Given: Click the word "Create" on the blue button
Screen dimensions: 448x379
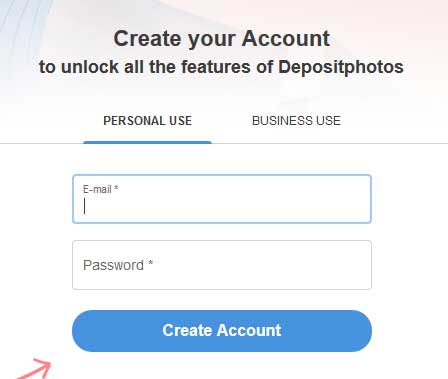Looking at the screenshot, I should tap(187, 330).
